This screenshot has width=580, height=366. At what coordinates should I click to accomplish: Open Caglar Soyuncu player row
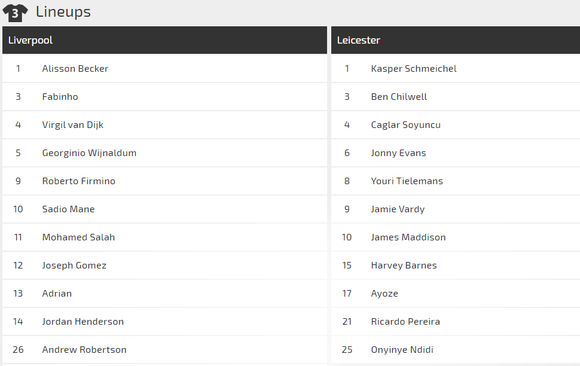pyautogui.click(x=455, y=125)
